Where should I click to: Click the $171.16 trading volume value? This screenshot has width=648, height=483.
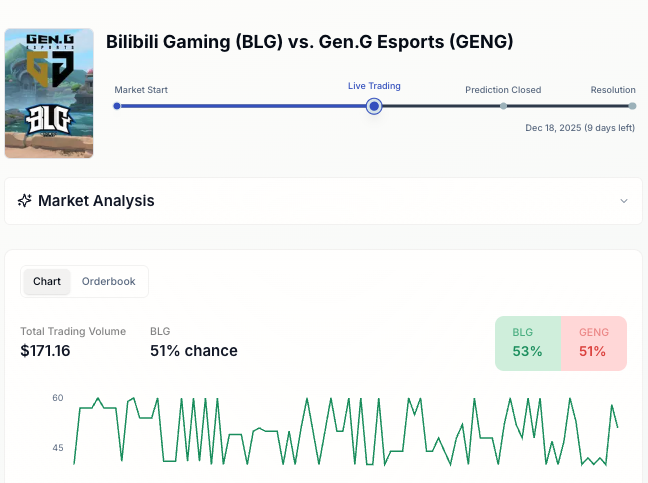point(45,351)
